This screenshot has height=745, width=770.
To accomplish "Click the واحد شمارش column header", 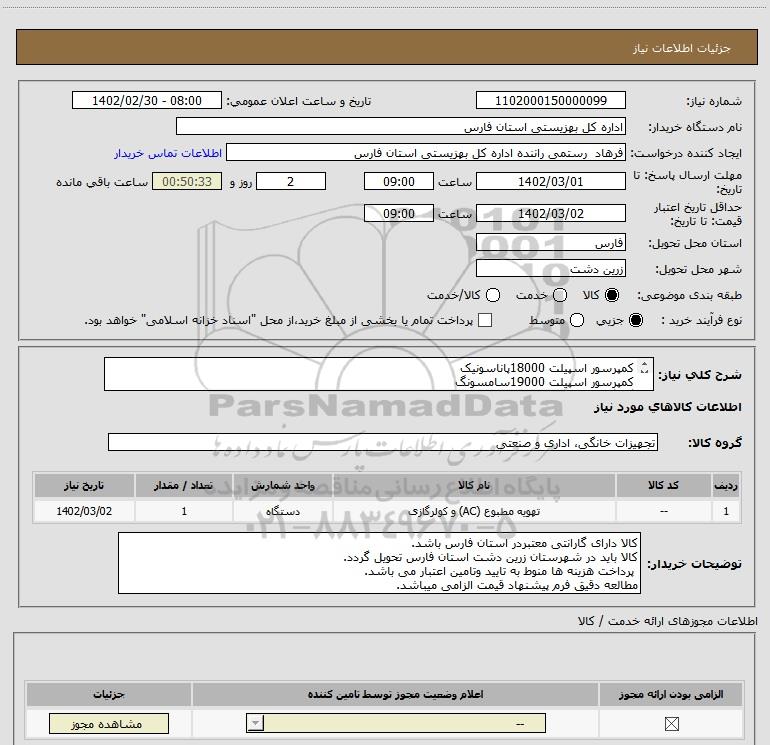I will point(283,485).
